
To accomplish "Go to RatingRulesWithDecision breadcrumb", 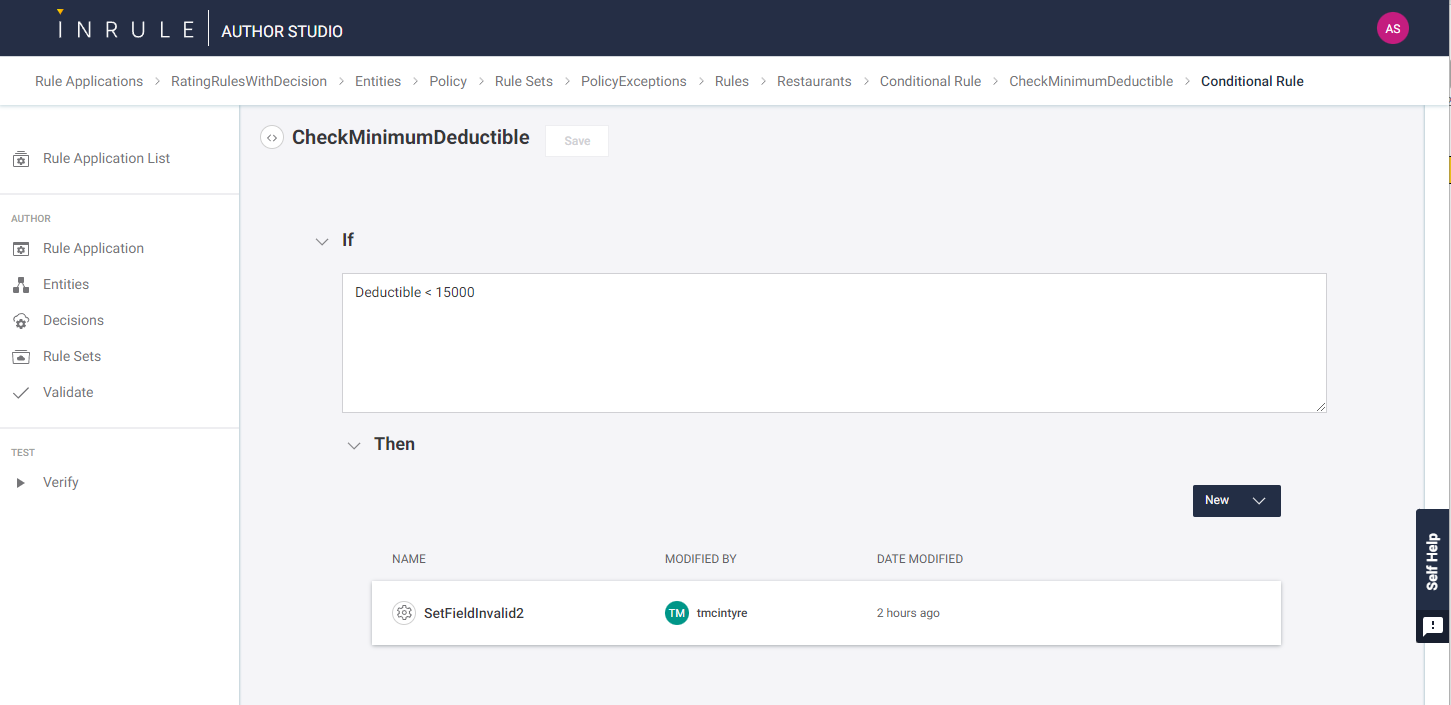I will tap(249, 81).
